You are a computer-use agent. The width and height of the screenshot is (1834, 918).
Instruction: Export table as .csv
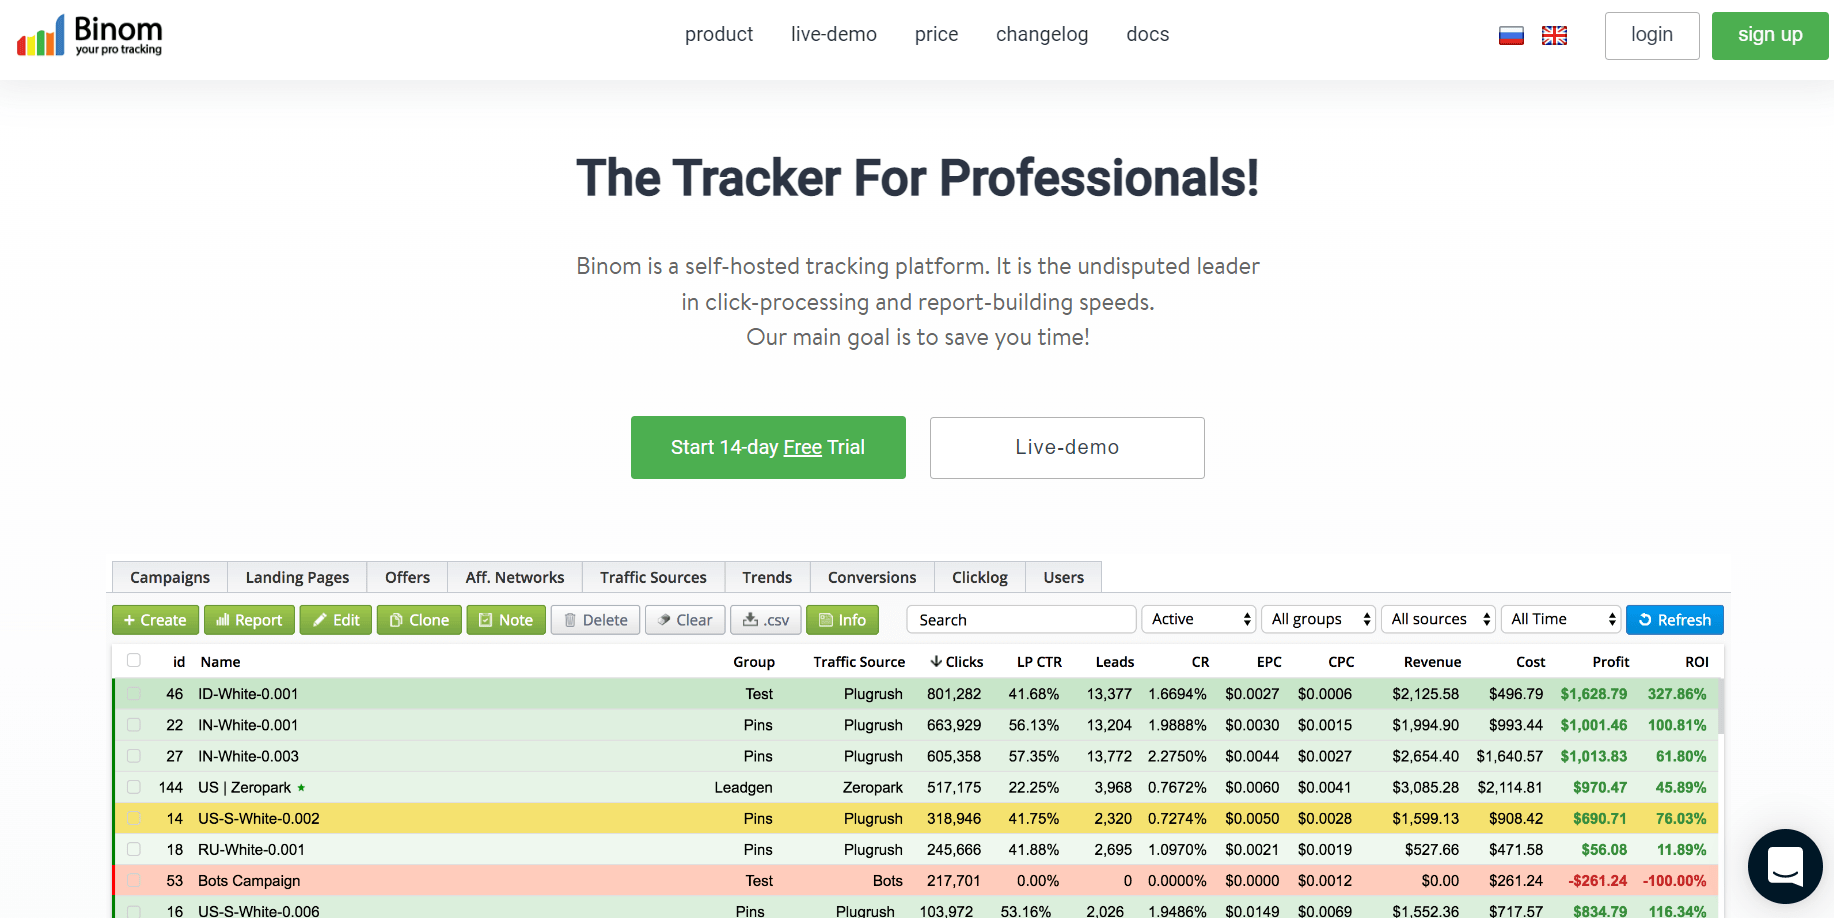(766, 620)
